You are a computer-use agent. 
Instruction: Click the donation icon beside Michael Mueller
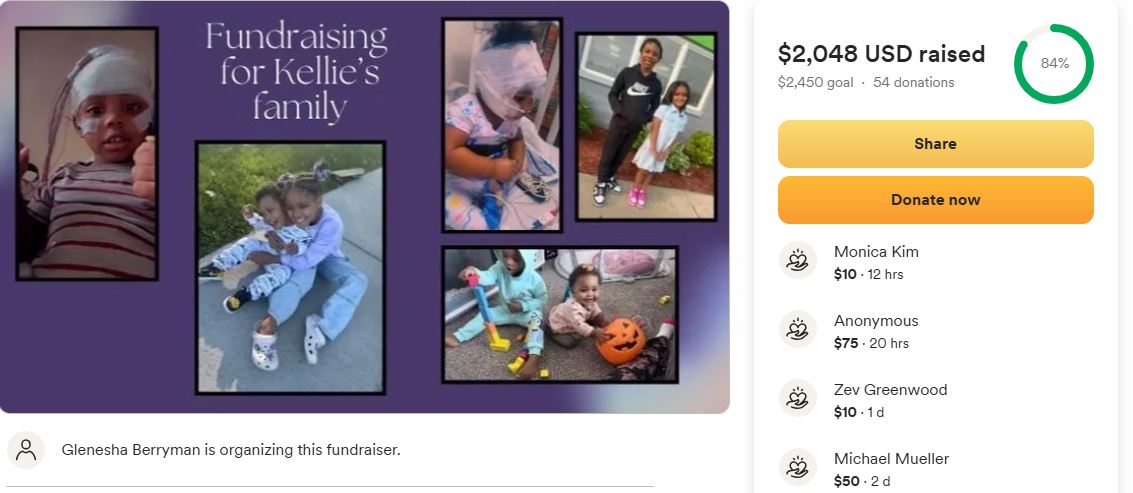(x=798, y=467)
